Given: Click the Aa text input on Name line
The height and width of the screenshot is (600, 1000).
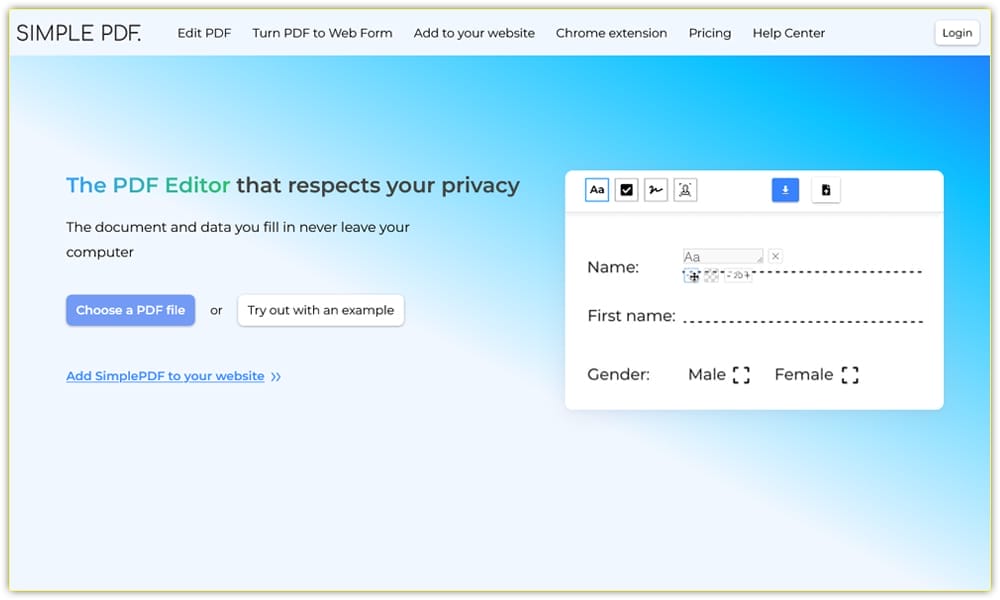Looking at the screenshot, I should [722, 257].
